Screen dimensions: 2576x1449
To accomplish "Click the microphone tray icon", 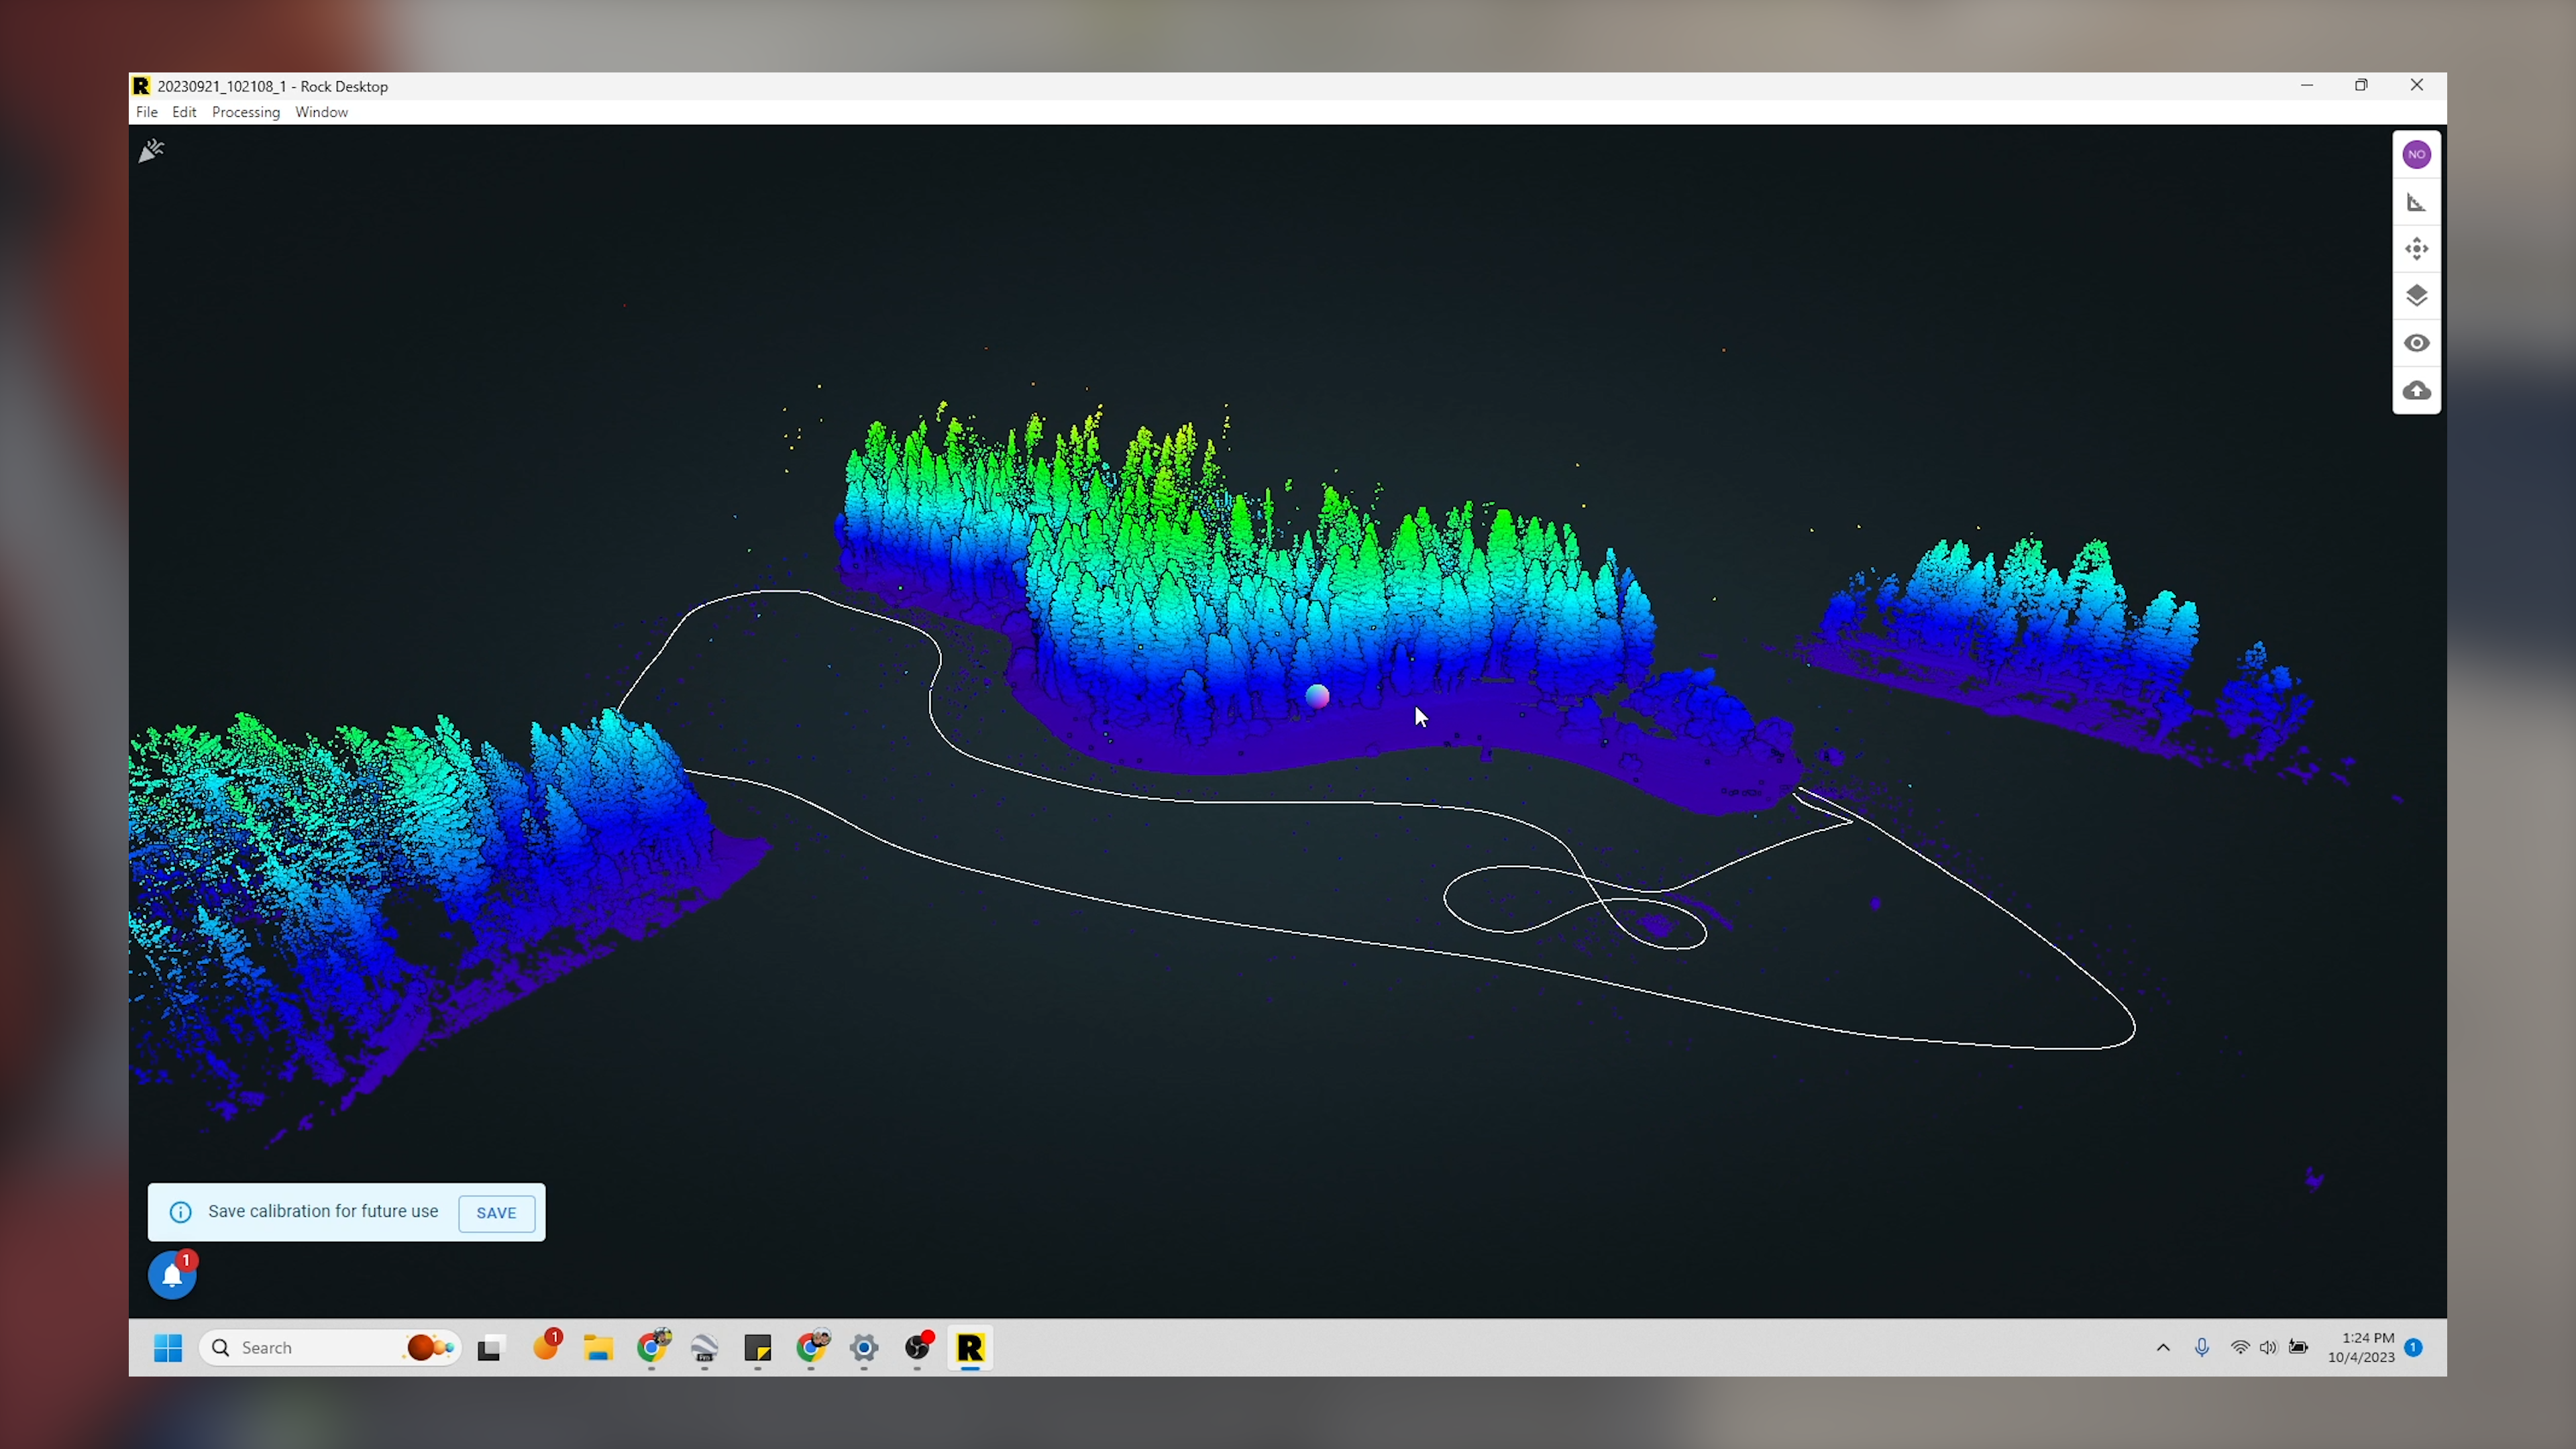I will [2202, 1348].
